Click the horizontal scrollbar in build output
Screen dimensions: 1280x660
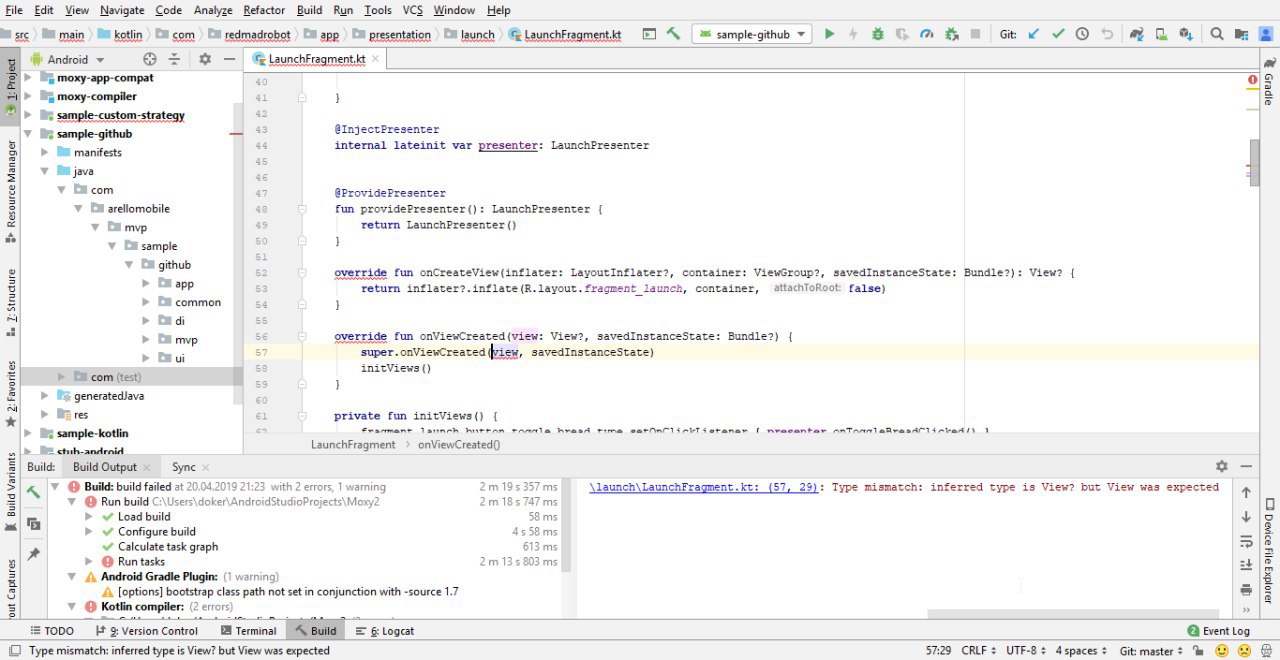click(1074, 614)
